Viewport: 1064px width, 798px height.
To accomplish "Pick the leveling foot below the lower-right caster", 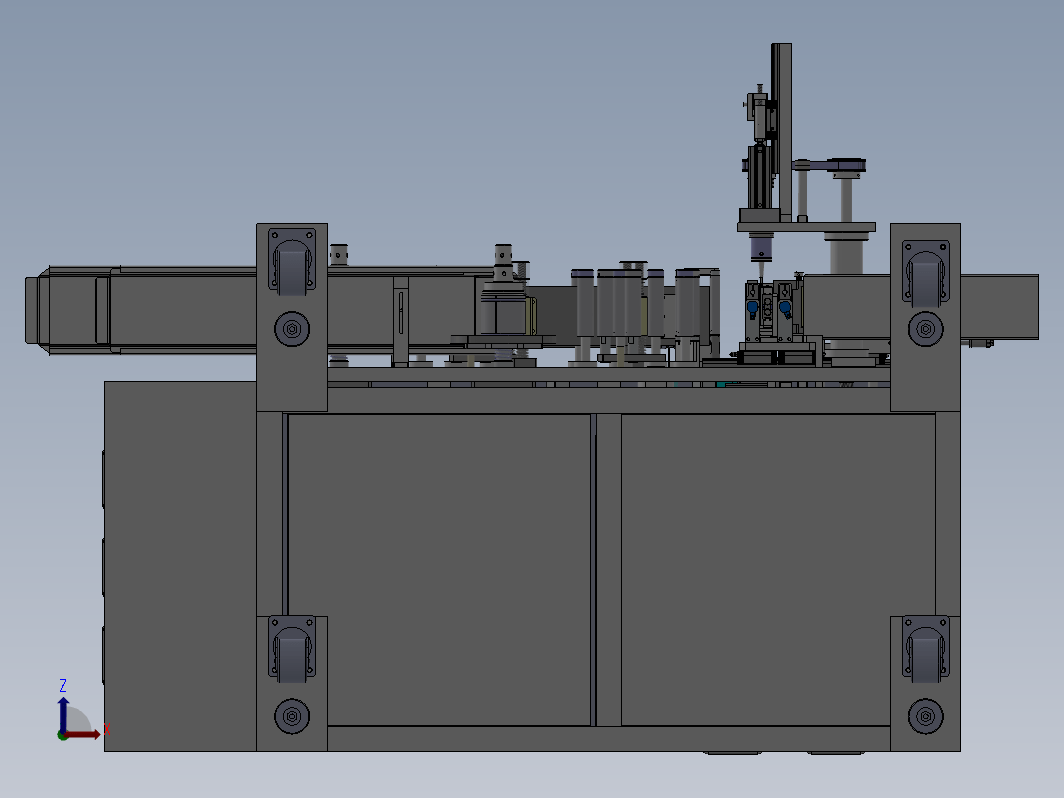I will [x=926, y=717].
